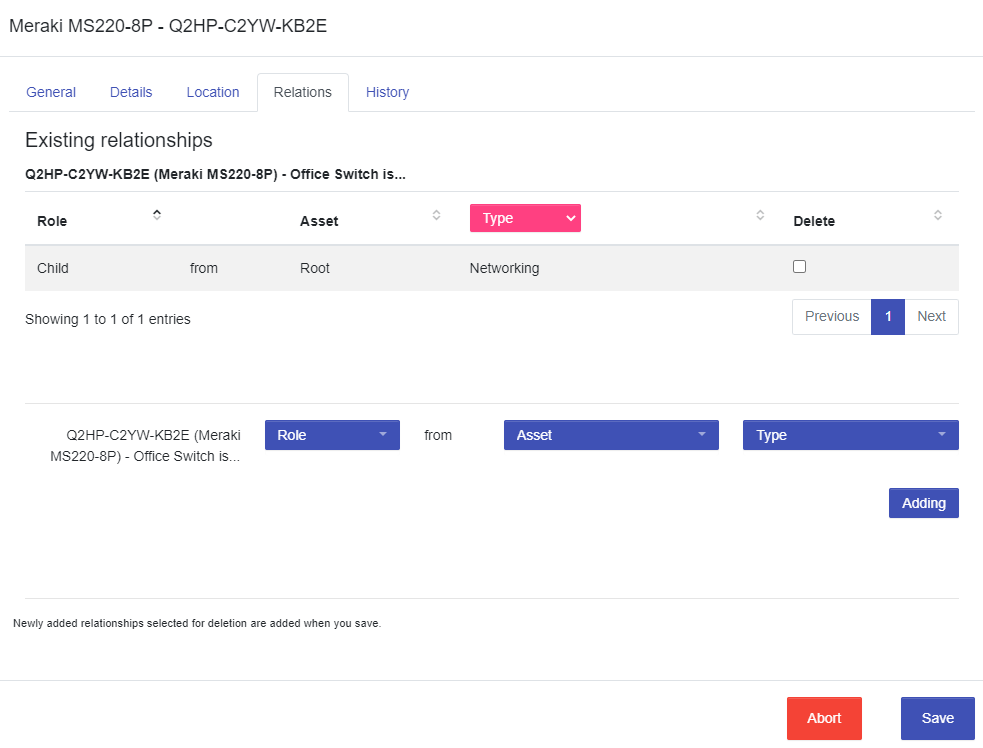View the History tab
The width and height of the screenshot is (983, 748).
point(387,92)
